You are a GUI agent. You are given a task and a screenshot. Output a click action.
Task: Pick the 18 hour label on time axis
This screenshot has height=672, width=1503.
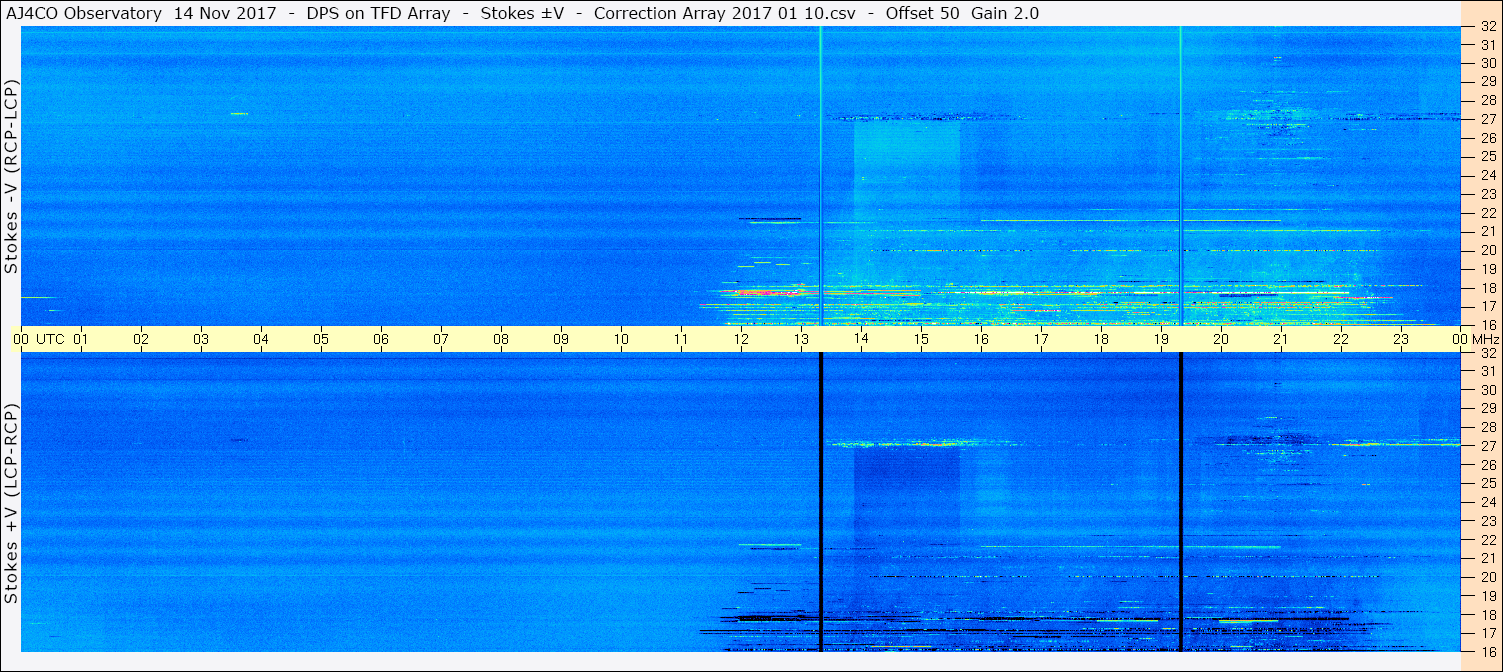click(1101, 339)
